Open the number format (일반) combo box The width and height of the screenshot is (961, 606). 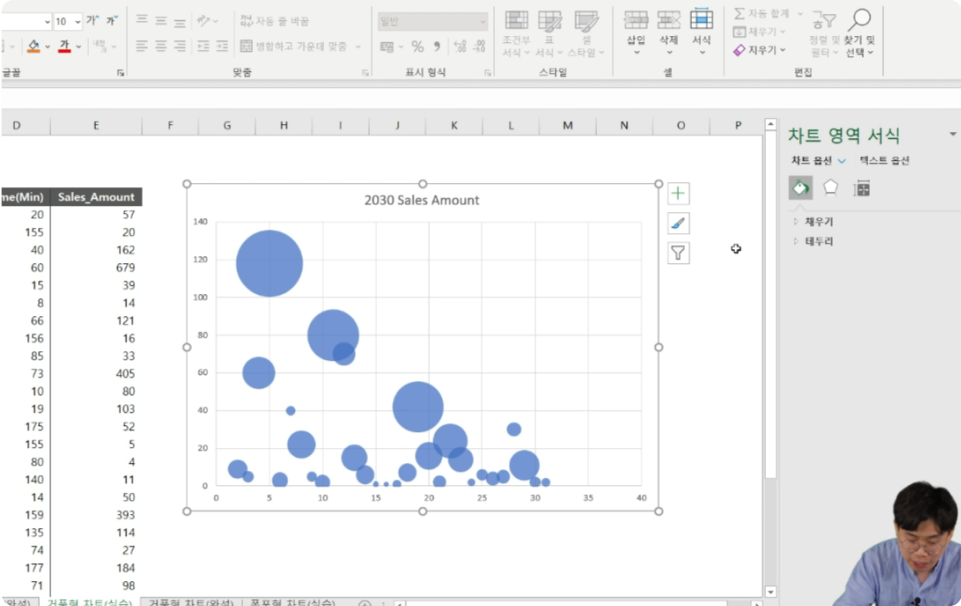click(x=433, y=21)
